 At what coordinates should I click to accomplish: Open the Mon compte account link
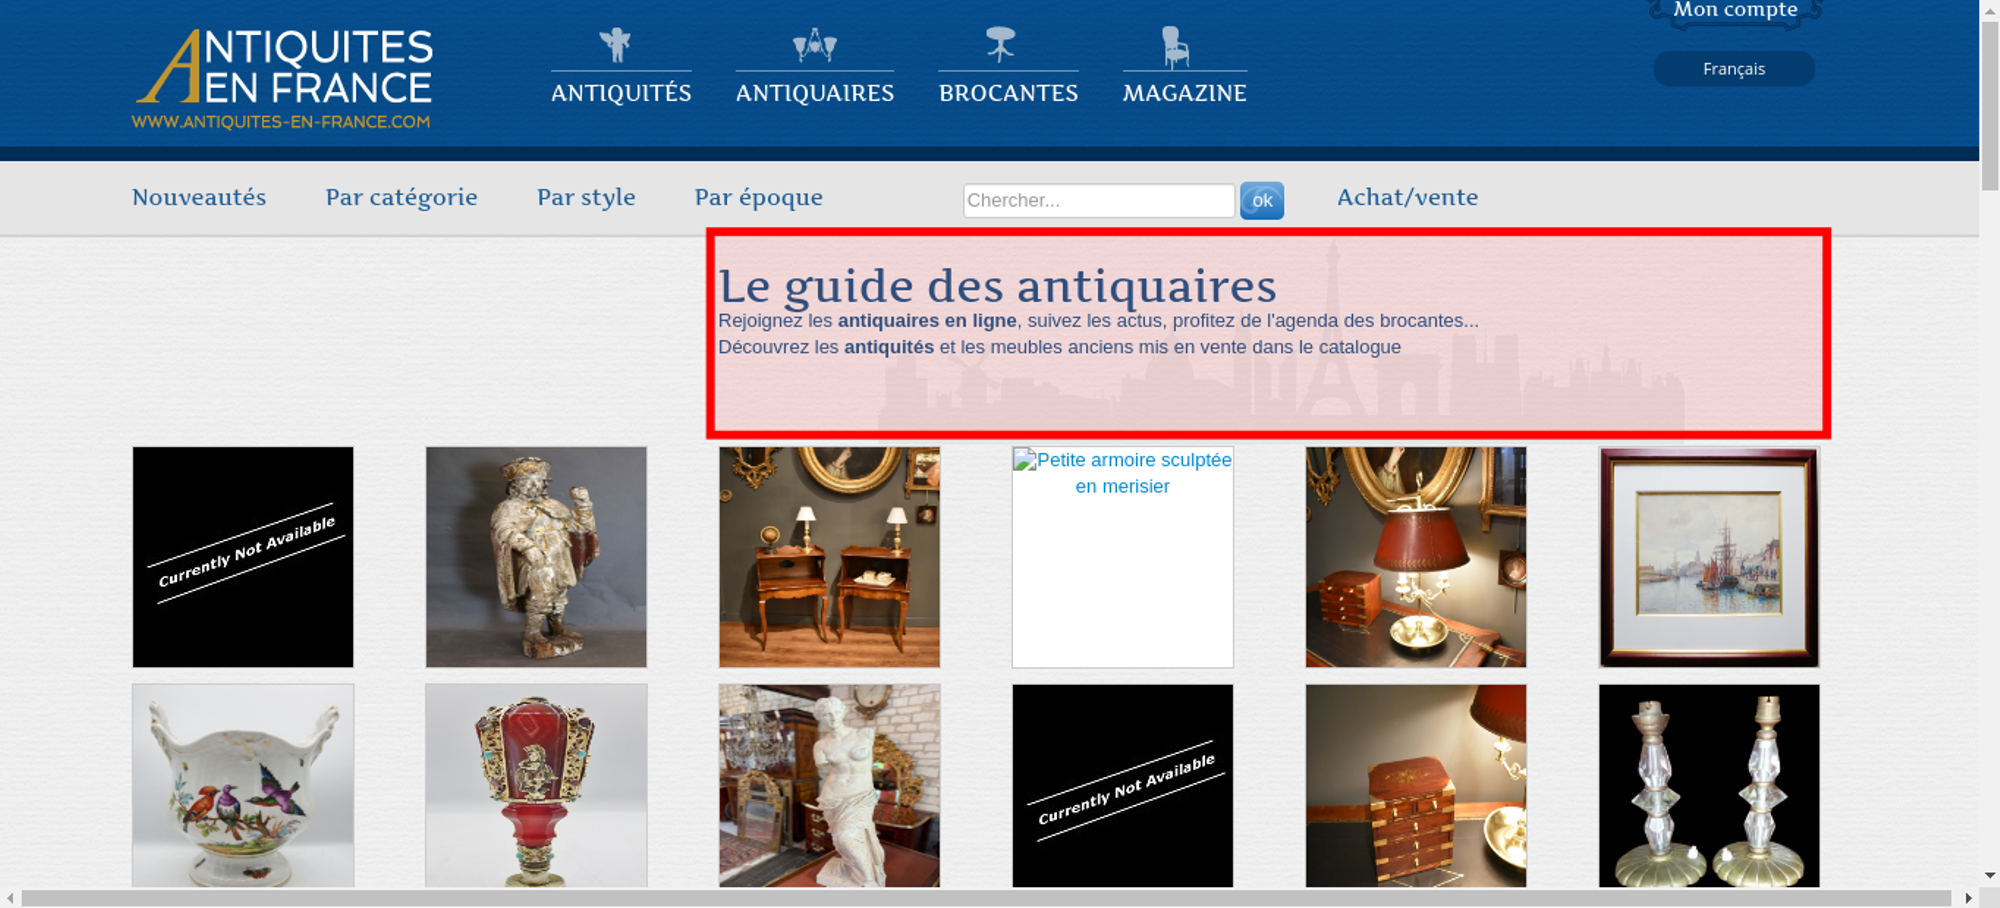click(x=1735, y=11)
